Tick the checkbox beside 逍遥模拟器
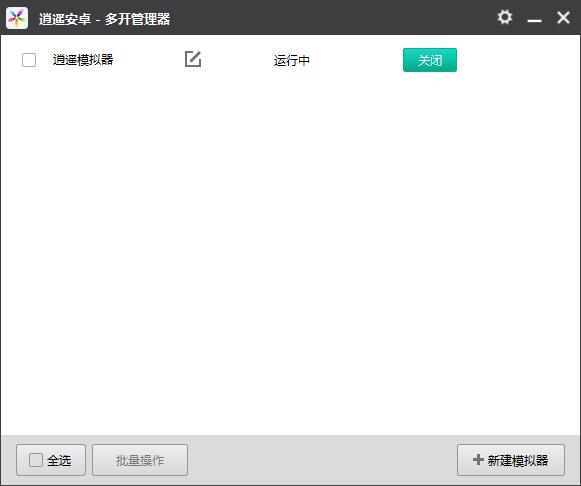The image size is (581, 486). pos(29,60)
